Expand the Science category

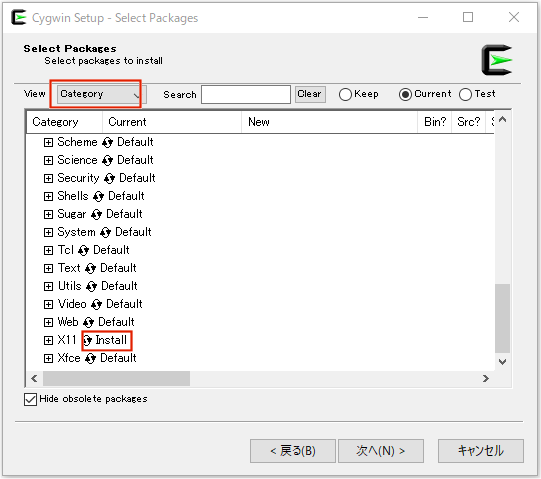pyautogui.click(x=48, y=160)
